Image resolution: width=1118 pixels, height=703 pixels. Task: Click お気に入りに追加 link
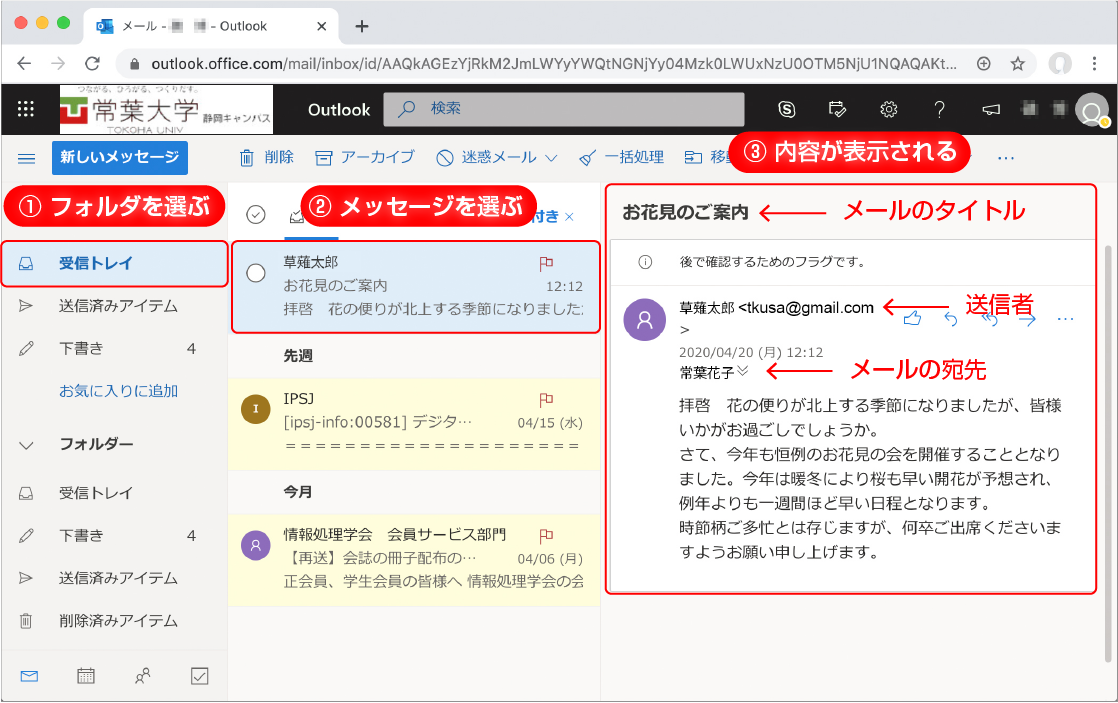tap(118, 391)
